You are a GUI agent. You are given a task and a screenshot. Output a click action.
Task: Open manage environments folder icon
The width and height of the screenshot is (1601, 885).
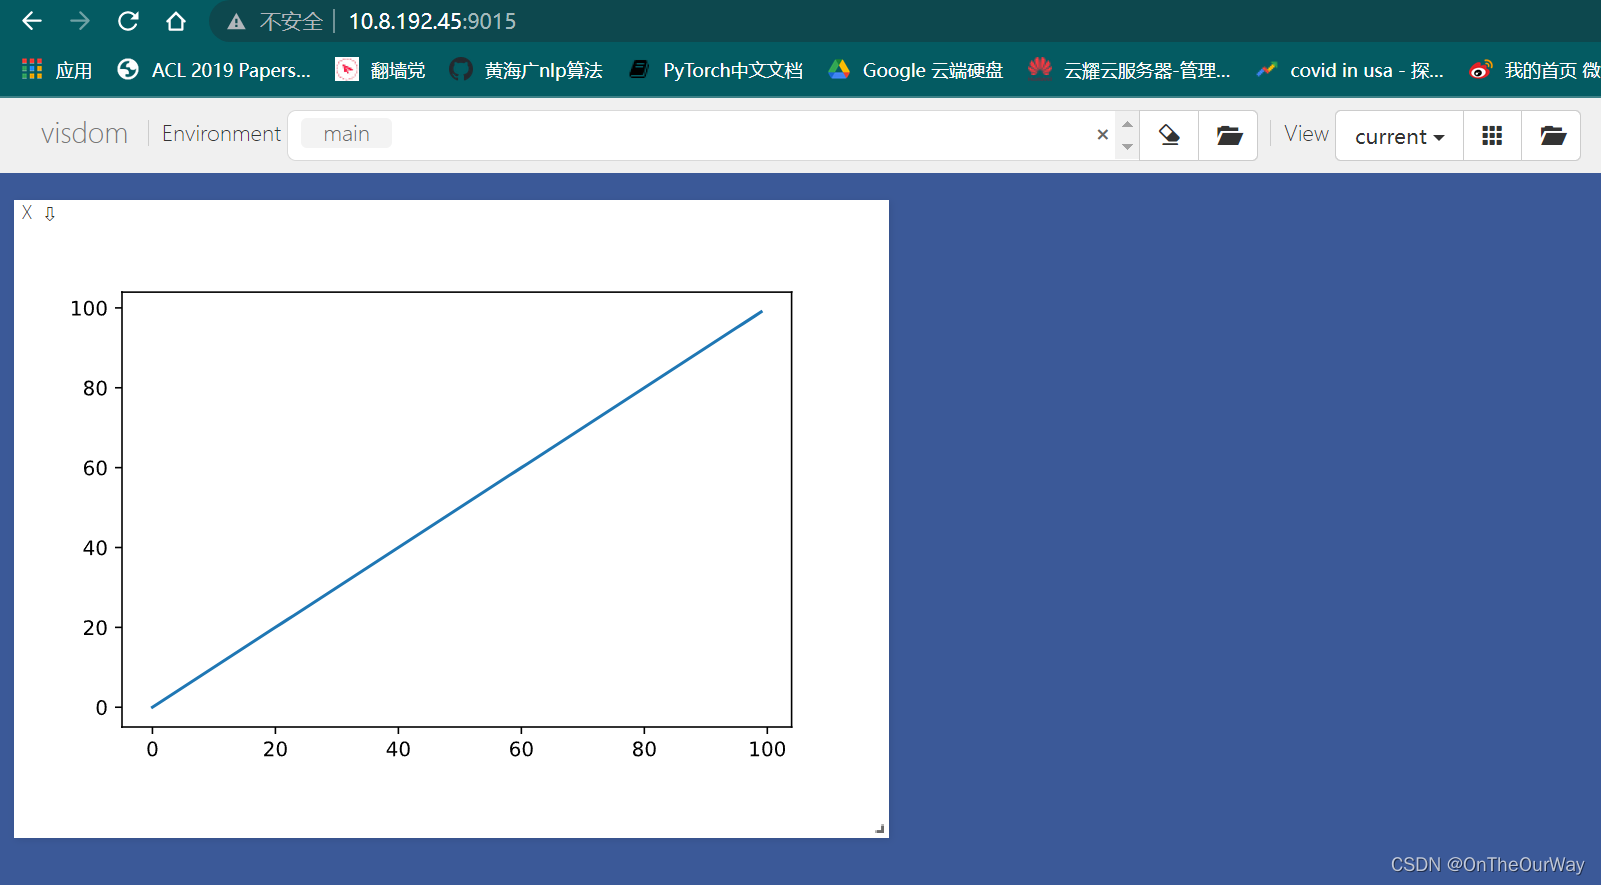click(1229, 135)
